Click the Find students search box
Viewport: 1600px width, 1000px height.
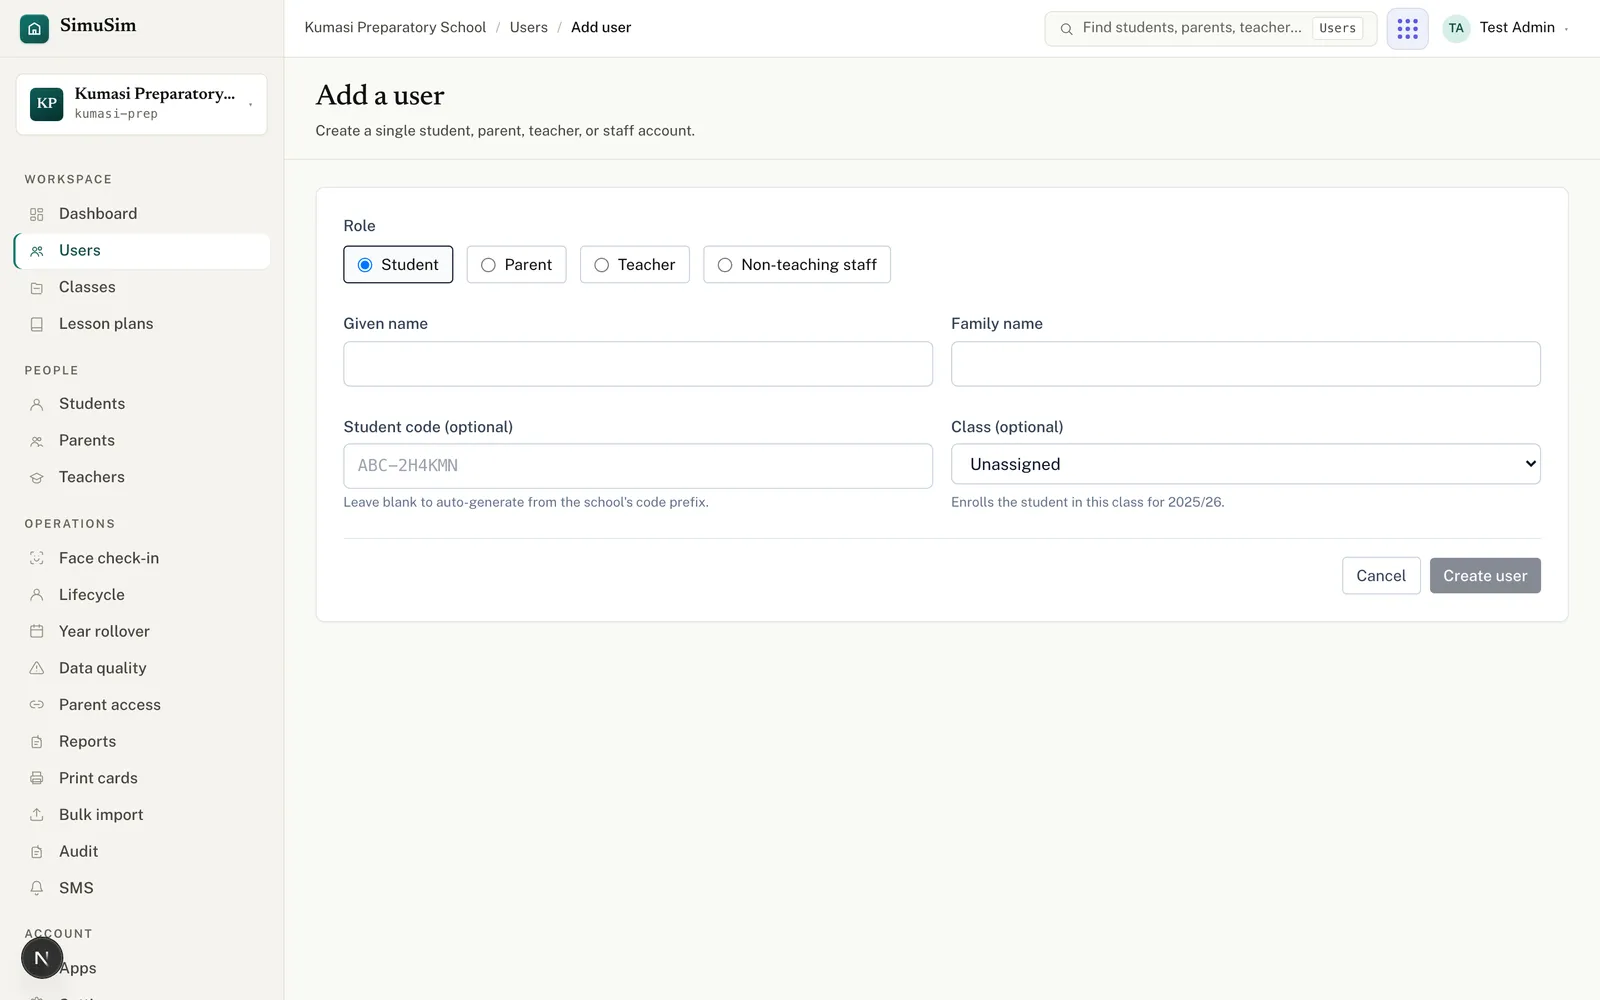click(x=1211, y=28)
